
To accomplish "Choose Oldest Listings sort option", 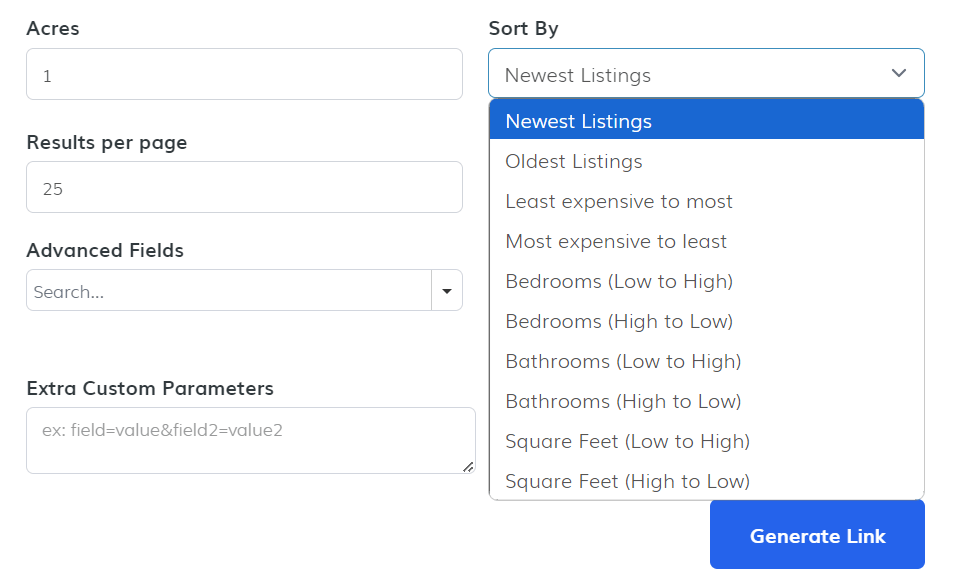I will (x=705, y=161).
